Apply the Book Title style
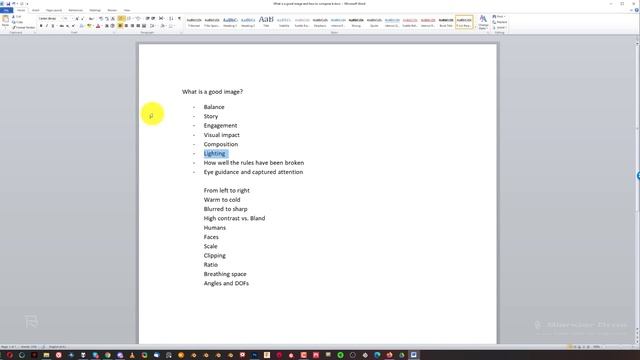This screenshot has width=640, height=360. click(x=446, y=22)
